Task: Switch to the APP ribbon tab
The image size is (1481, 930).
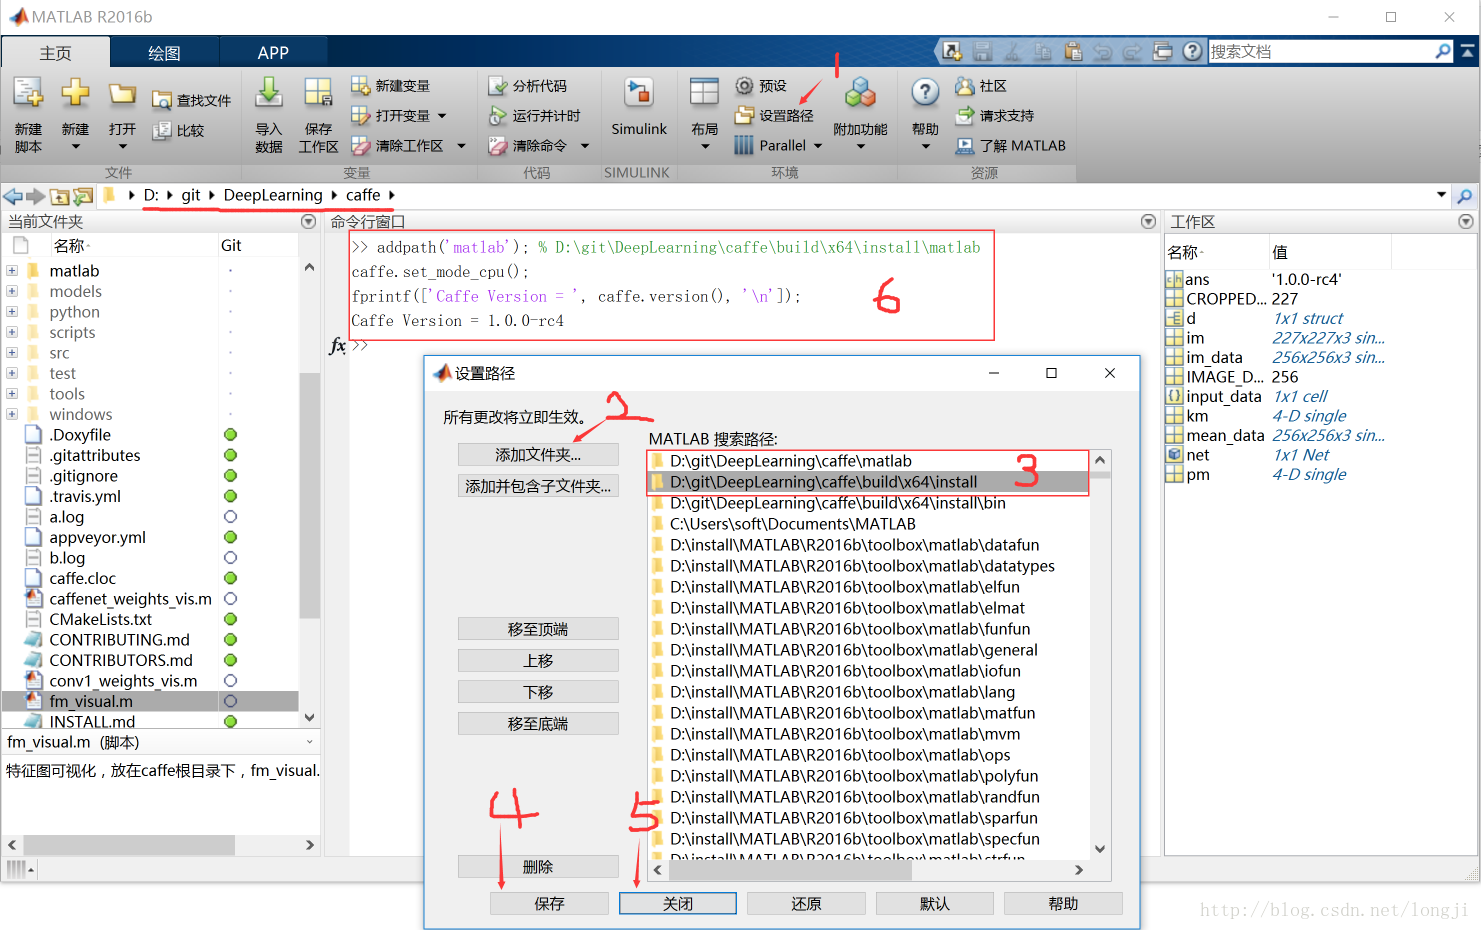Action: (272, 53)
